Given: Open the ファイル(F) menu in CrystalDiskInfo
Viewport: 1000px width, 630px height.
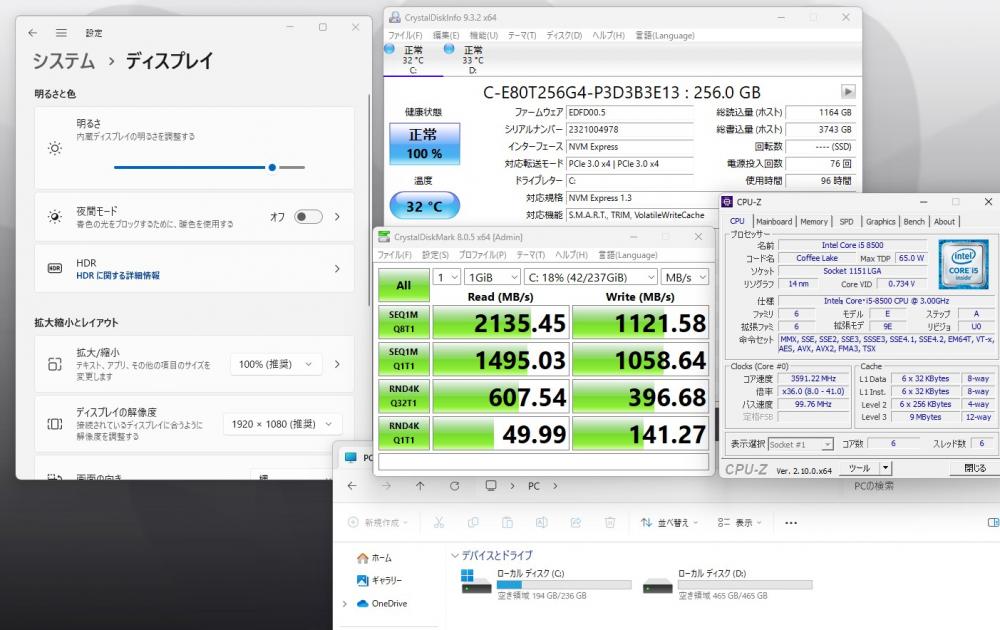Looking at the screenshot, I should [405, 36].
